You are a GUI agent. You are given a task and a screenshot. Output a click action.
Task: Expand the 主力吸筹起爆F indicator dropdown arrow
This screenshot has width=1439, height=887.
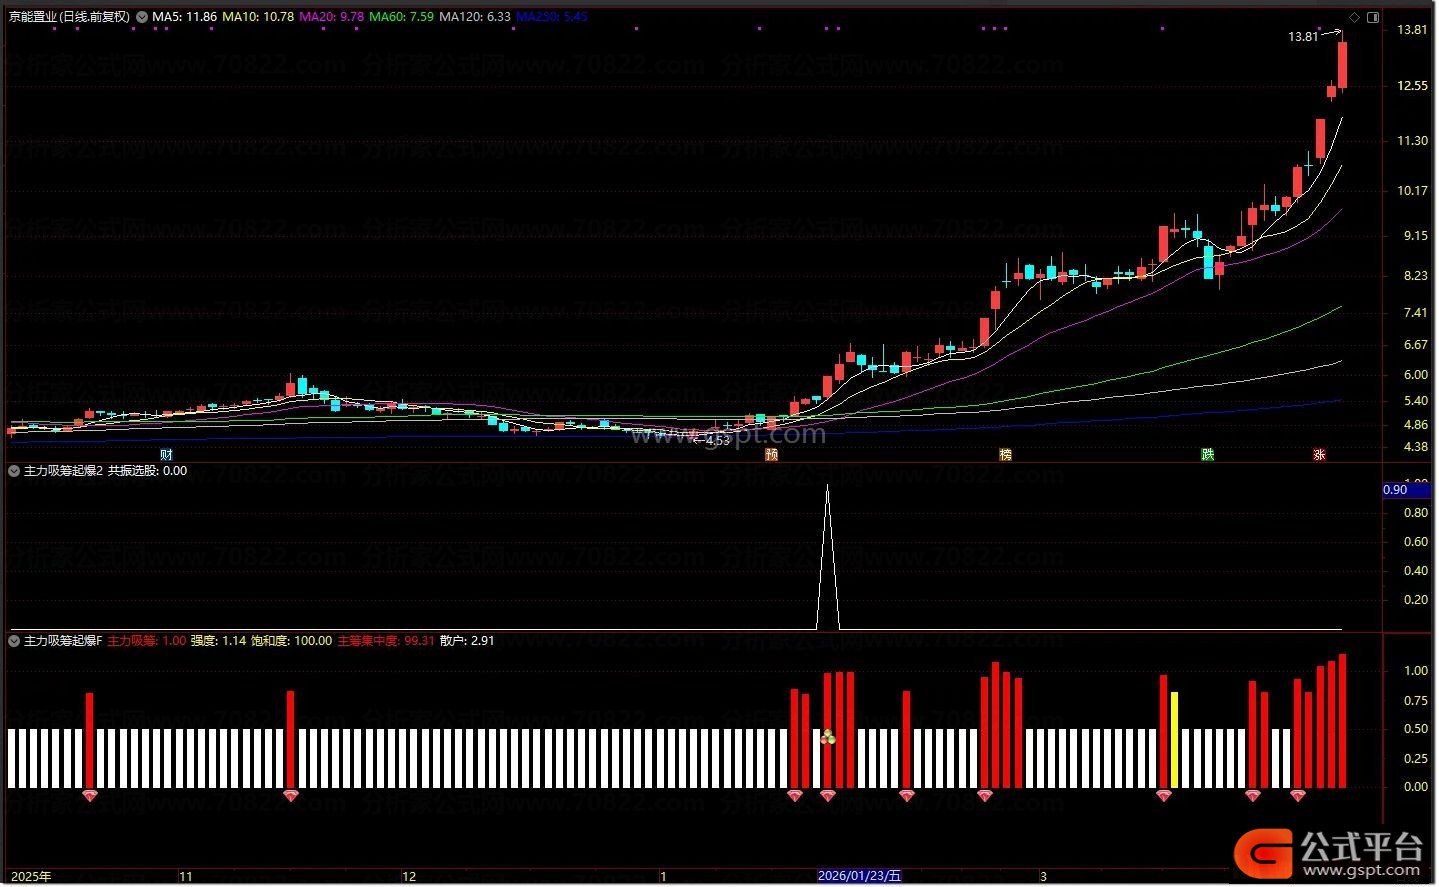(x=14, y=640)
